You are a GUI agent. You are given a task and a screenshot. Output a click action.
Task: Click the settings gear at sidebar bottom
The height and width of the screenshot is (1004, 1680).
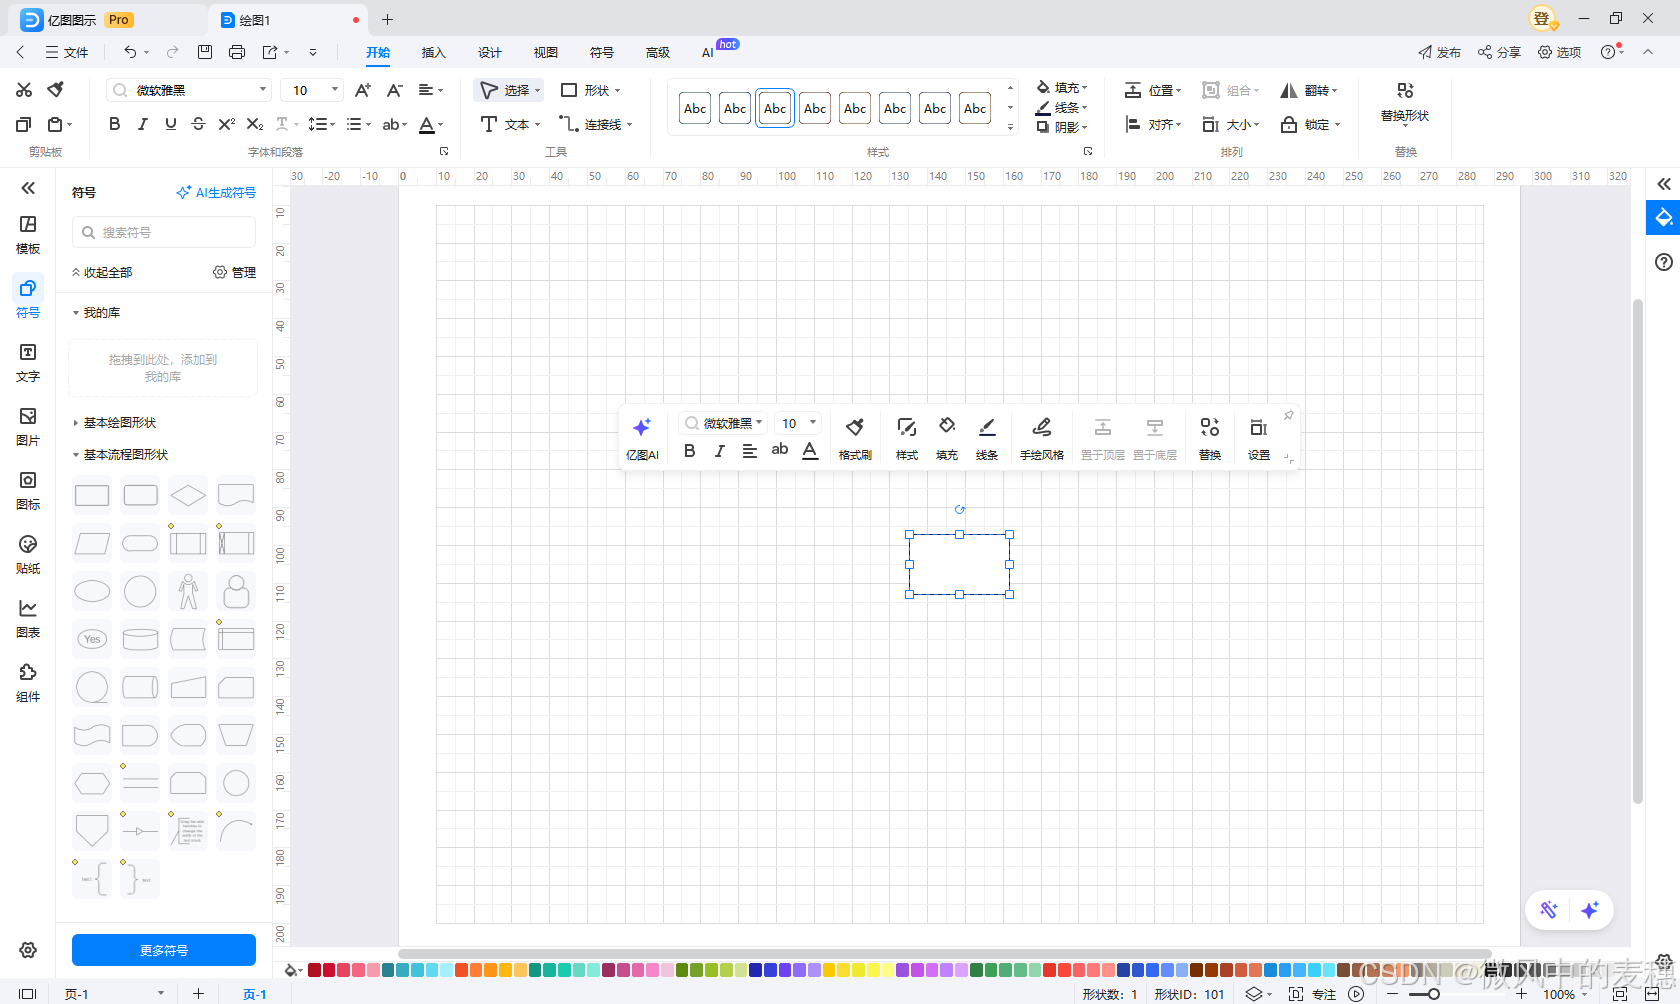(x=28, y=950)
